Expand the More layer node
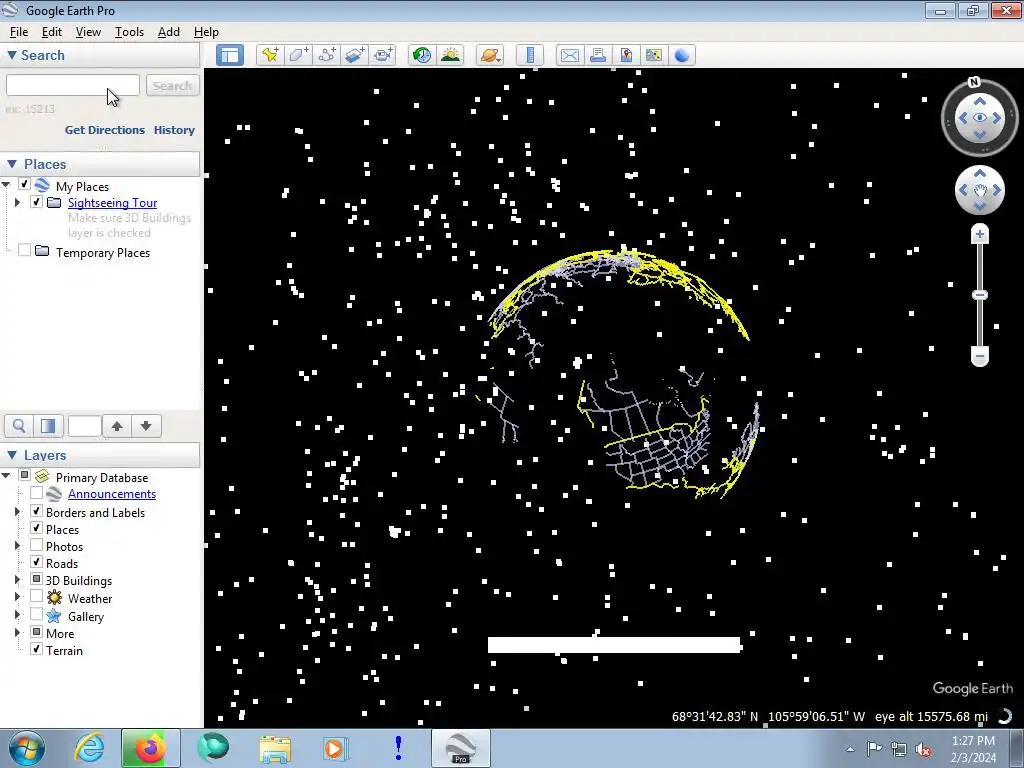Viewport: 1024px width, 768px height. point(18,632)
